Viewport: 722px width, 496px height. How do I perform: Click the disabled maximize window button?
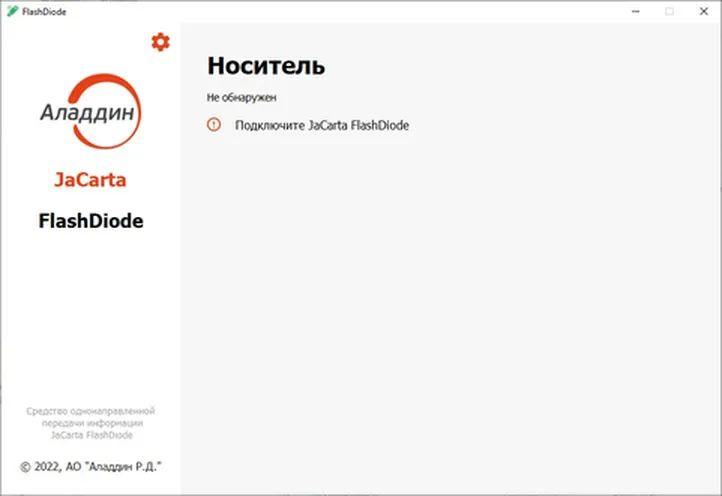[670, 12]
